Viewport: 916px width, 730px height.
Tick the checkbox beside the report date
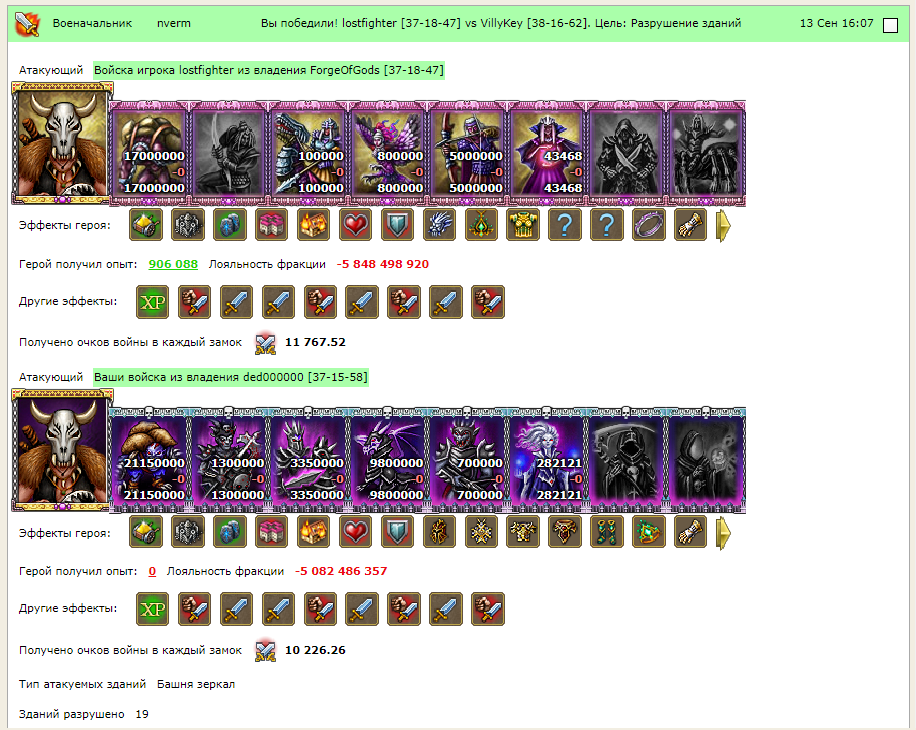[890, 25]
